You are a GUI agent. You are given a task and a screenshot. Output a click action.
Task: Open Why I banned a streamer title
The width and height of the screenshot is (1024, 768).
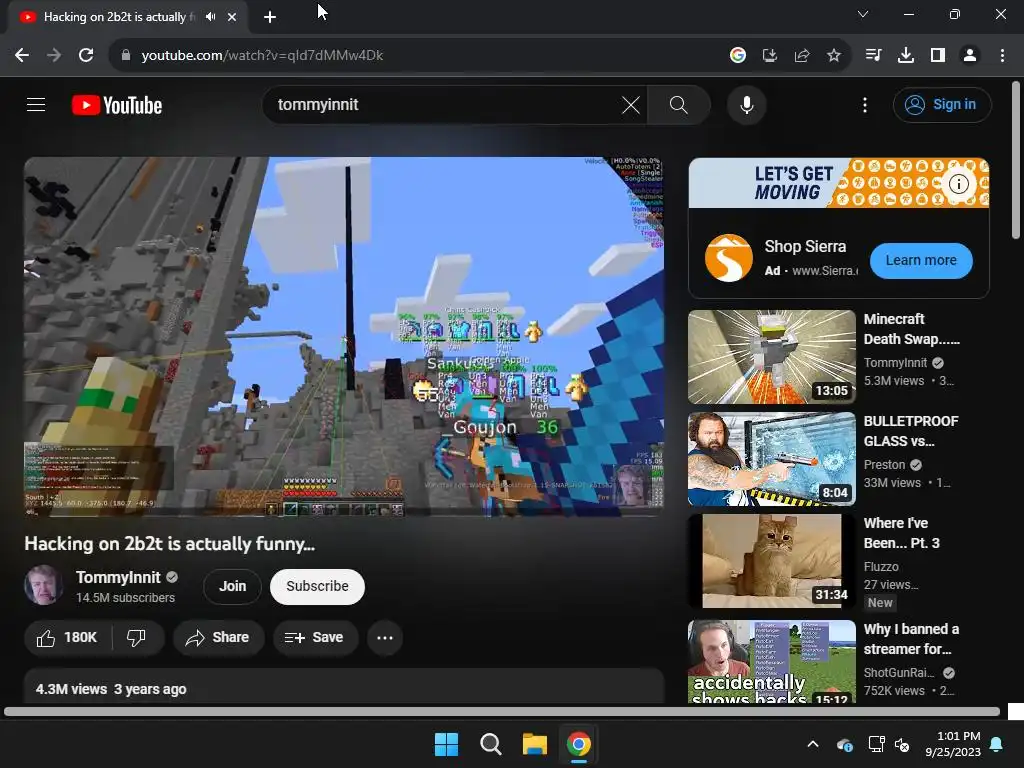pyautogui.click(x=911, y=639)
